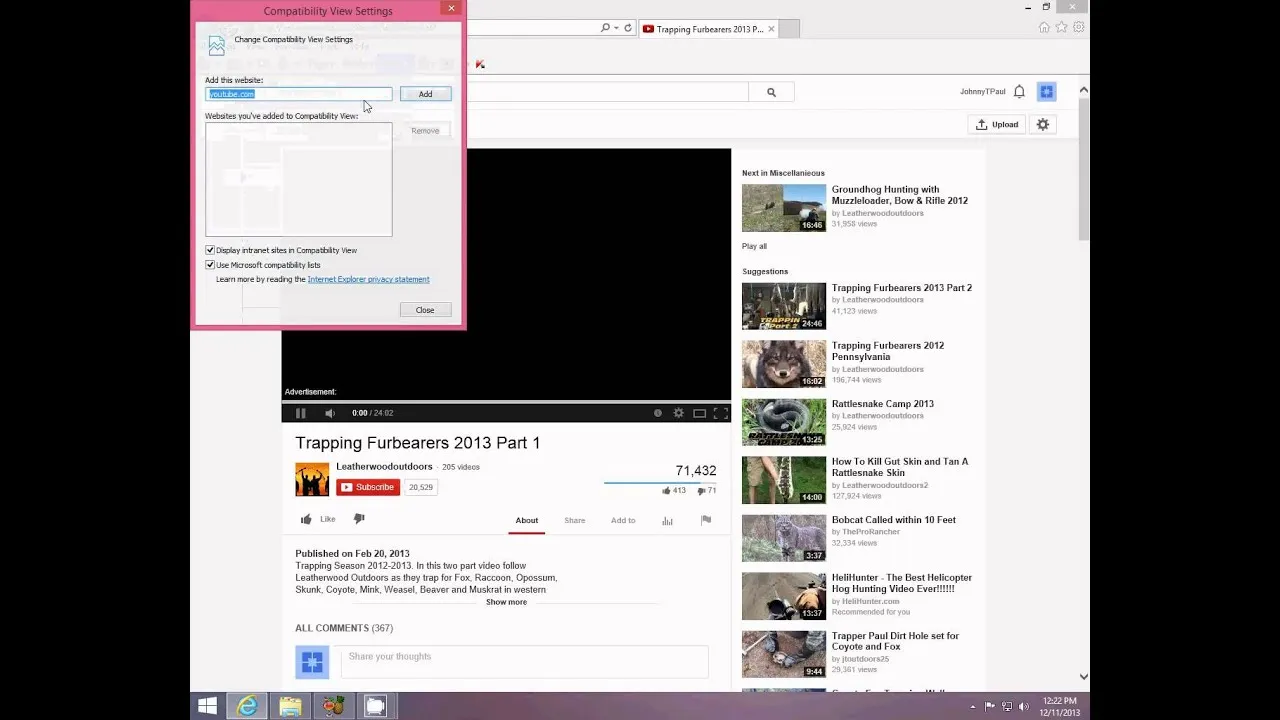Click the Action Center flag in system tray
Image resolution: width=1280 pixels, height=720 pixels.
pos(990,706)
